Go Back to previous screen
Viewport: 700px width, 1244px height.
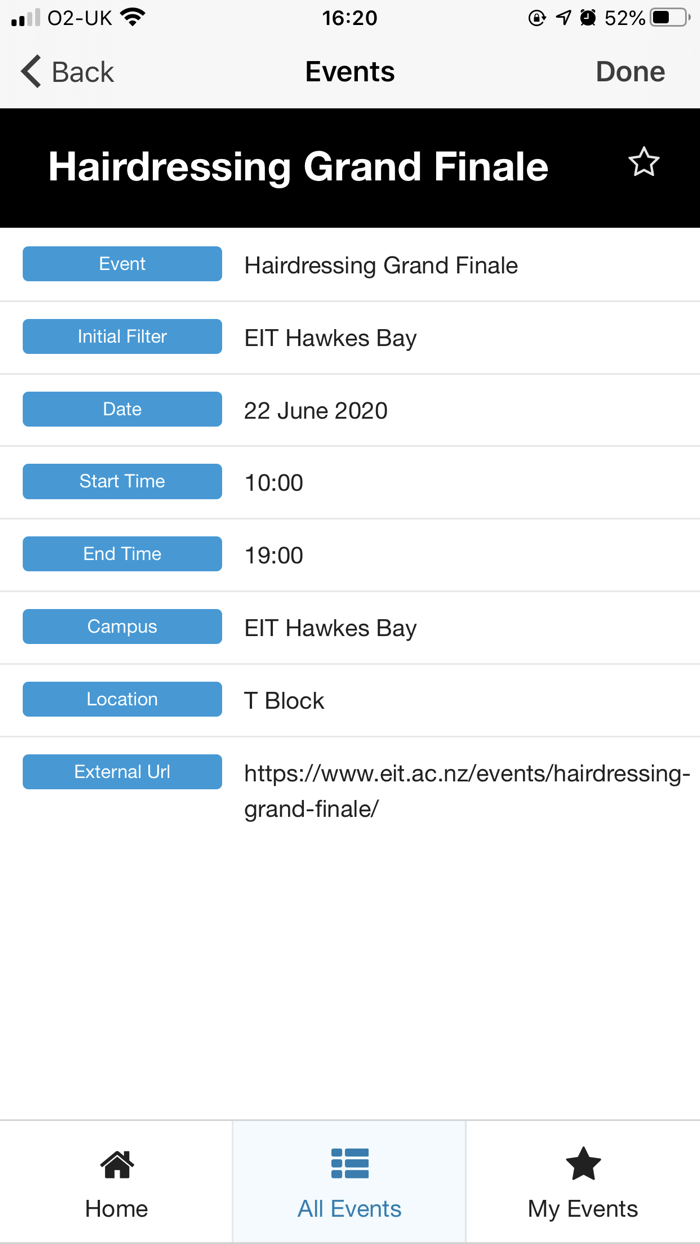(68, 72)
